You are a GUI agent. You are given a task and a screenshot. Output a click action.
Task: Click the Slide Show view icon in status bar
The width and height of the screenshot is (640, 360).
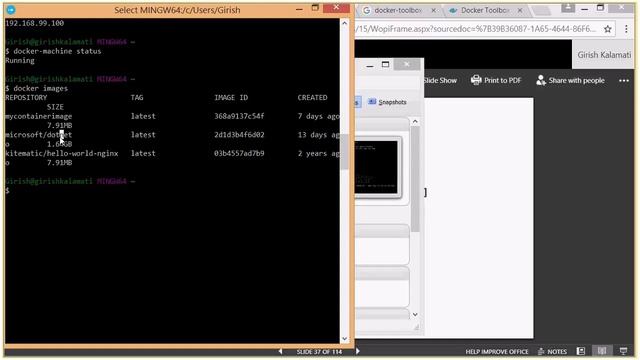click(x=623, y=351)
